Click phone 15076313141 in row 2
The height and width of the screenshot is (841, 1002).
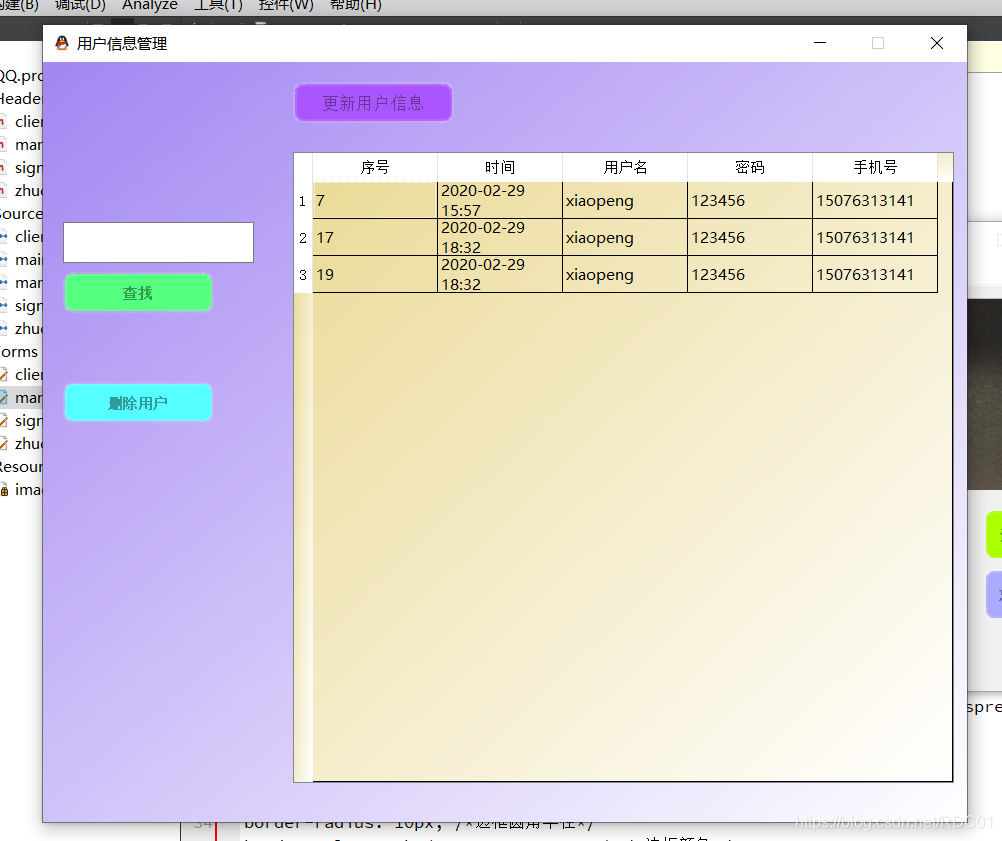coord(875,238)
